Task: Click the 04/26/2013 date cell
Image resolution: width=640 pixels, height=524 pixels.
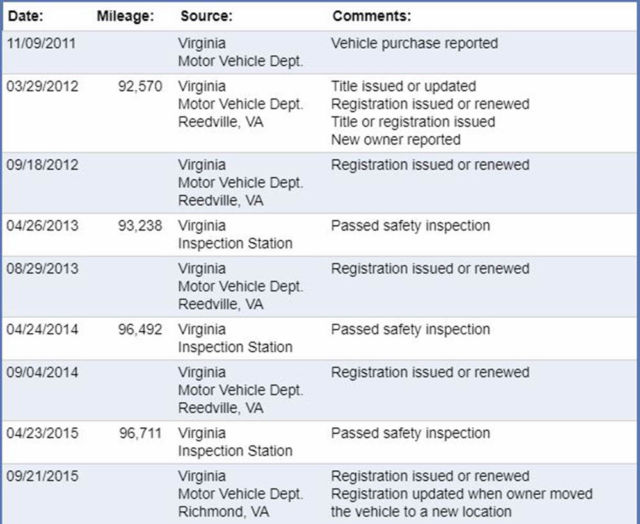Action: pos(42,226)
